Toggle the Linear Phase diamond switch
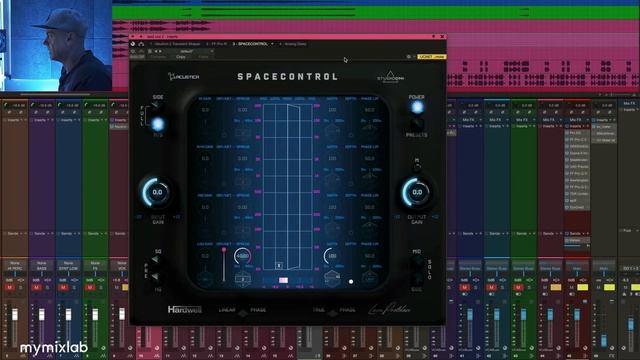The image size is (640, 360). click(x=242, y=313)
